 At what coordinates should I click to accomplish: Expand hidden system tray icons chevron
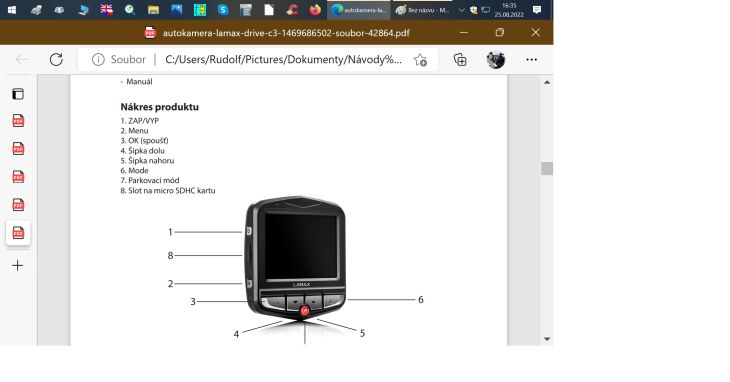(x=461, y=10)
